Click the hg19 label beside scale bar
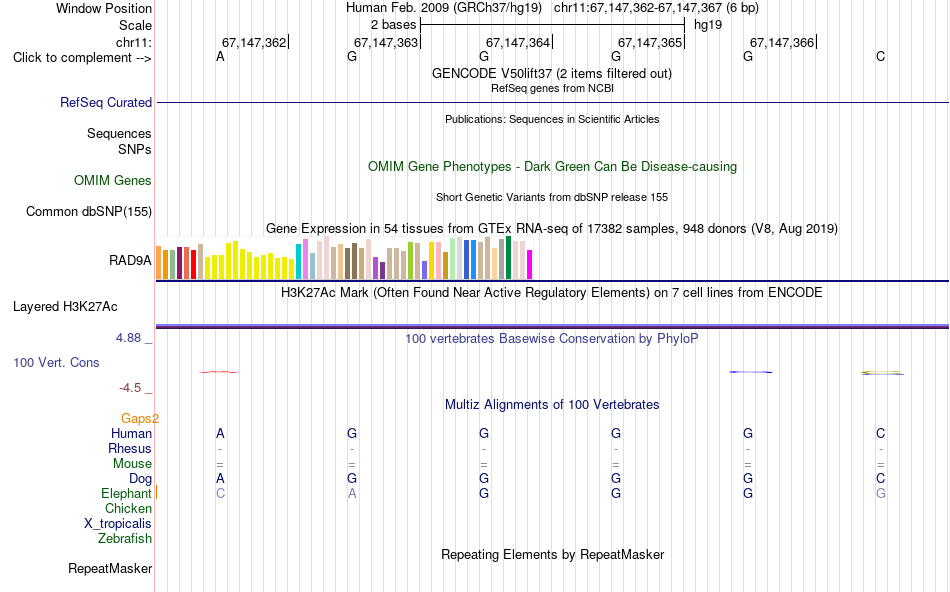 (x=708, y=25)
